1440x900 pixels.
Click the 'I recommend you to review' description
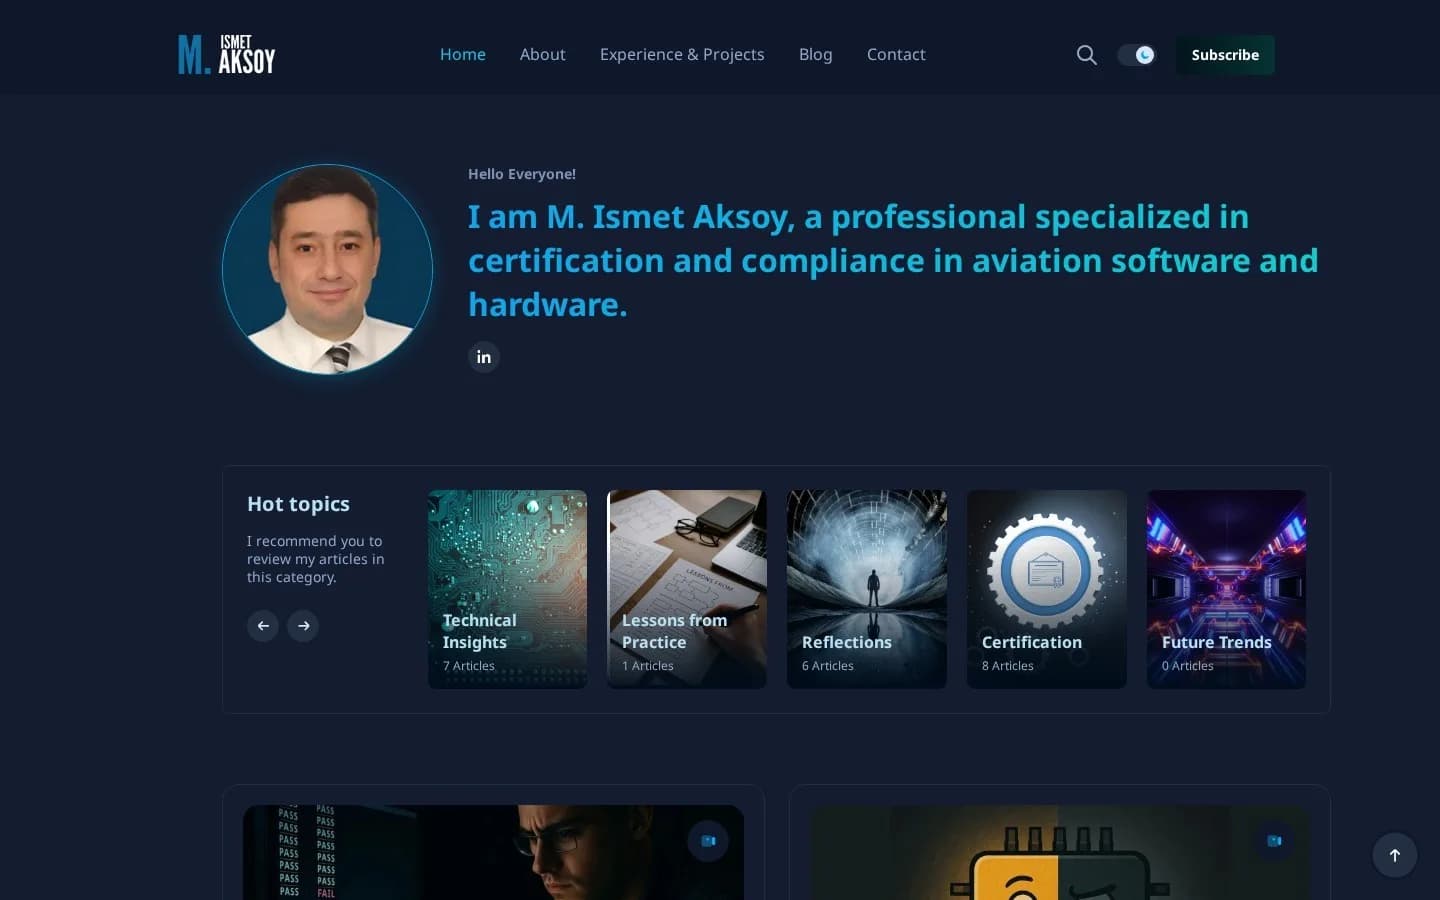coord(316,559)
